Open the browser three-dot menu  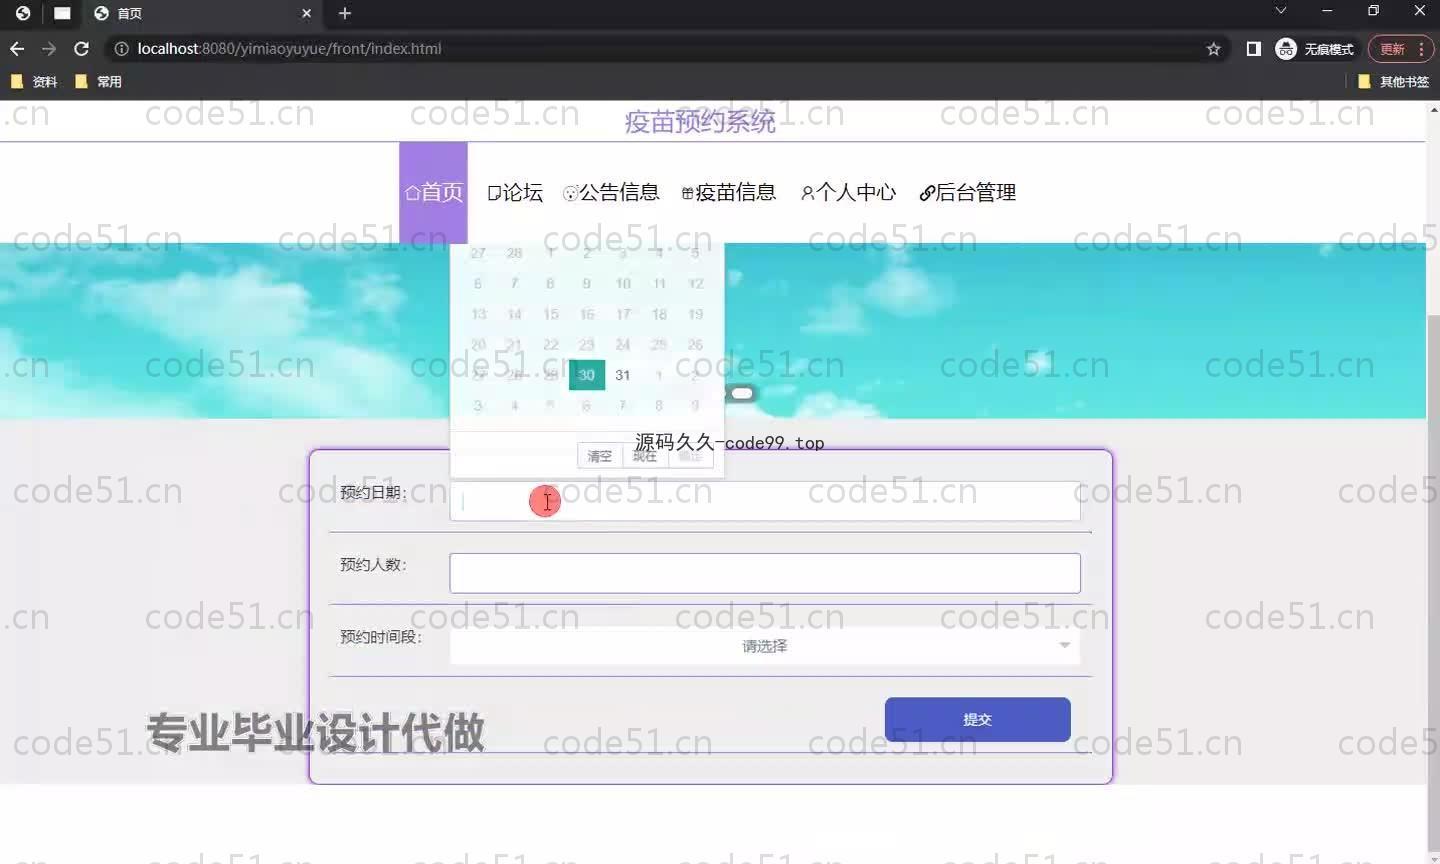1422,48
